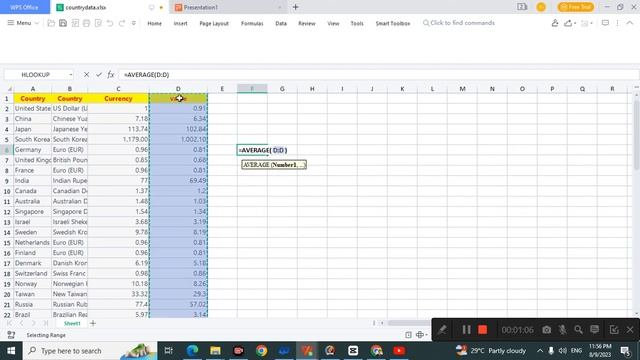This screenshot has width=640, height=360.
Task: Click the Open folder icon in quick toolbar
Action: point(51,23)
